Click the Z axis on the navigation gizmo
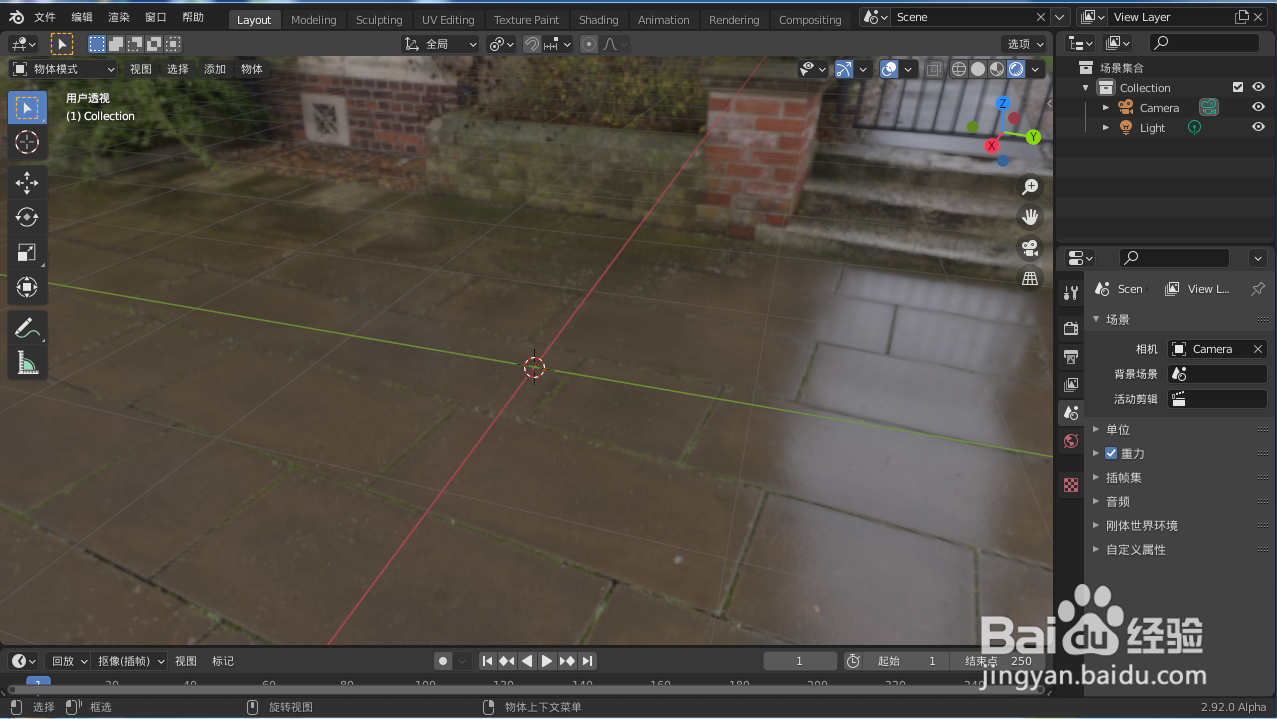1277x719 pixels. click(x=1002, y=103)
